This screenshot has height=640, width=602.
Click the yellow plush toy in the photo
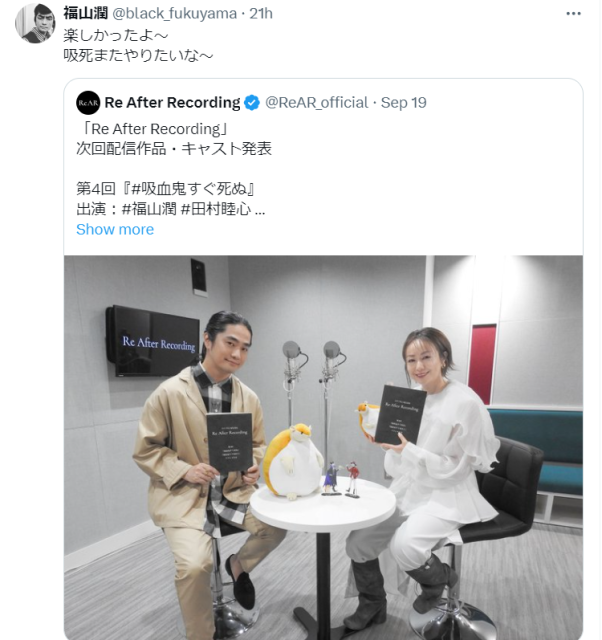tap(292, 462)
